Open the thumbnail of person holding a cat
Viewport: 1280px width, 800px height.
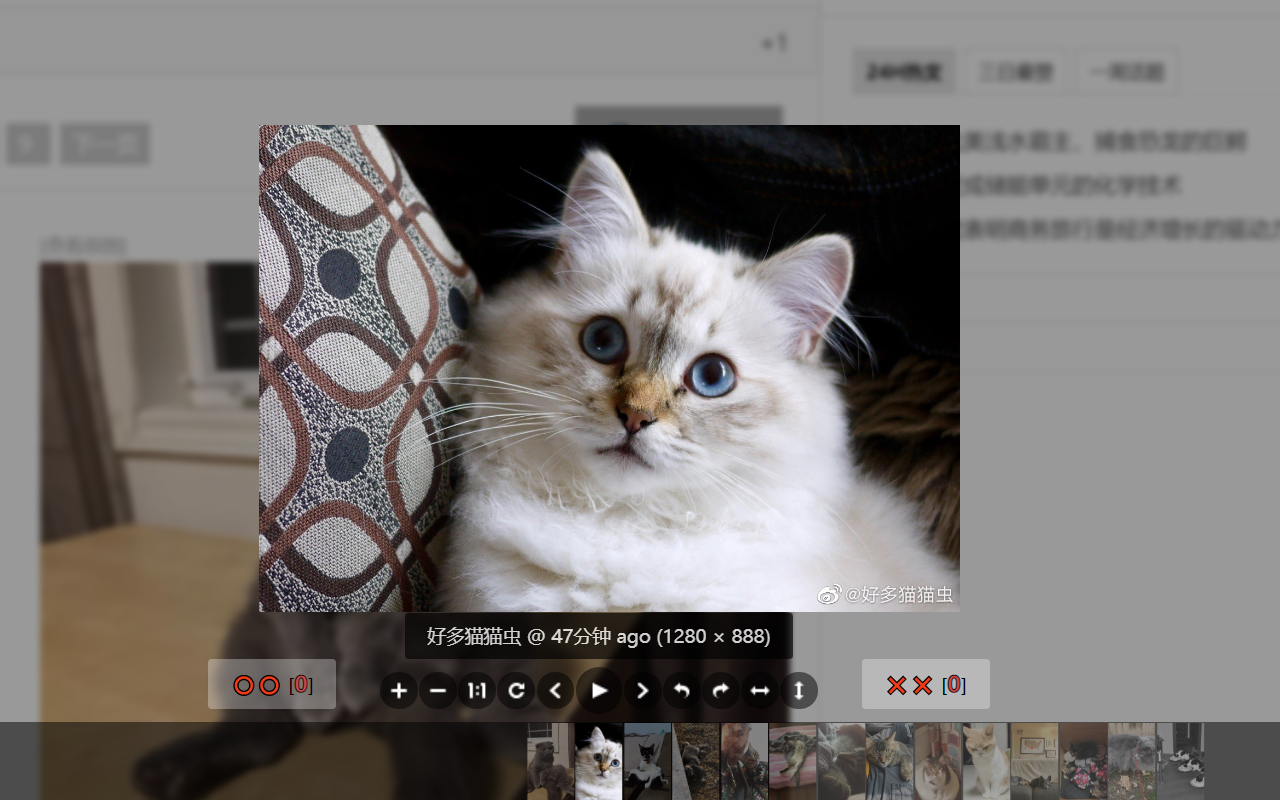click(x=744, y=761)
